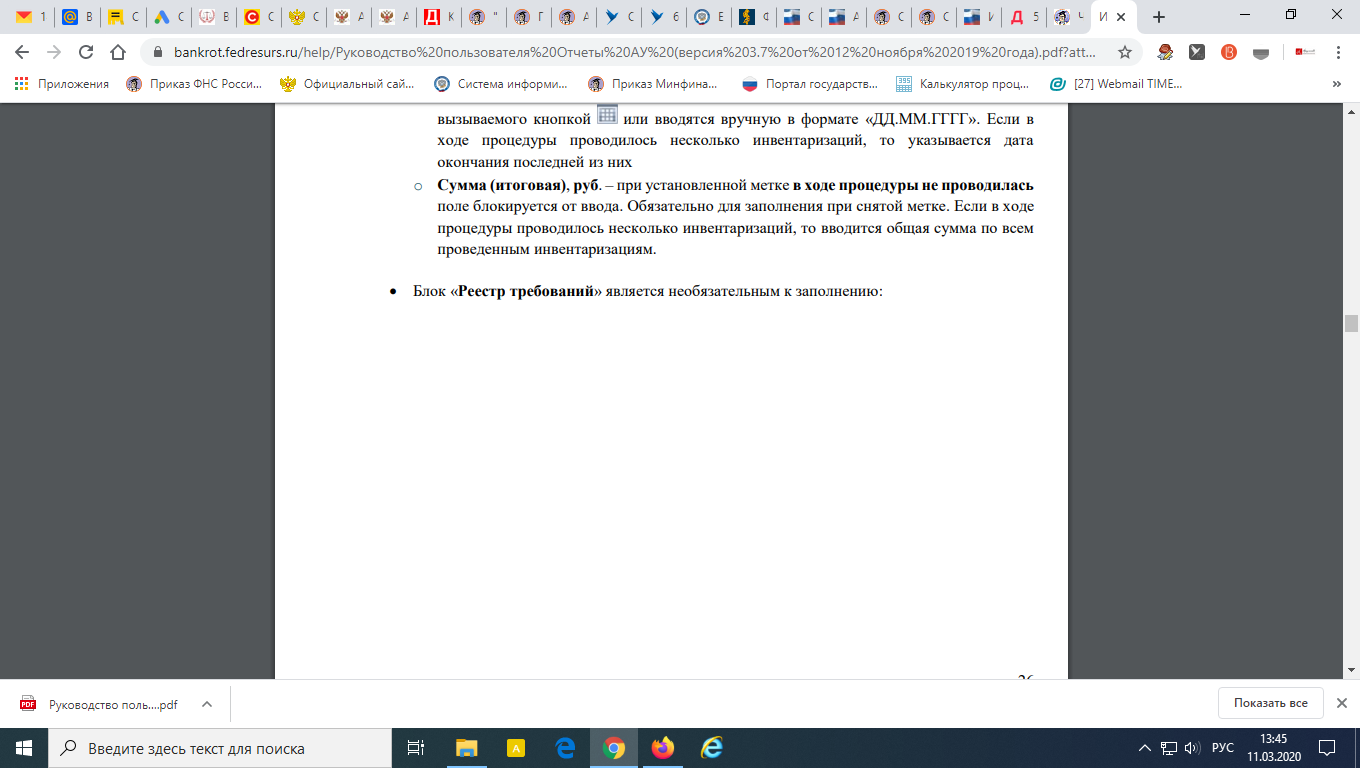Viewport: 1360px width, 768px height.
Task: Open File Explorer from the taskbar
Action: click(467, 748)
